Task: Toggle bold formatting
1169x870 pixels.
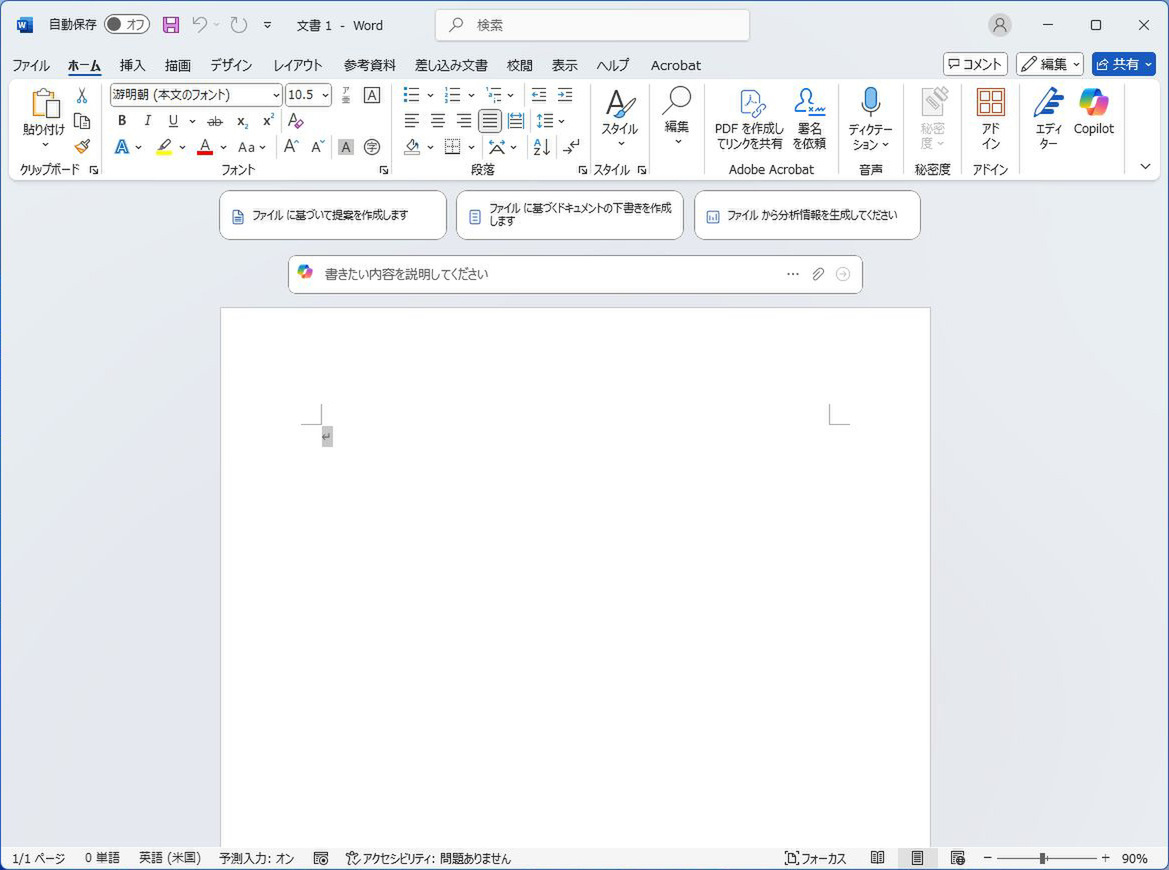Action: (122, 121)
